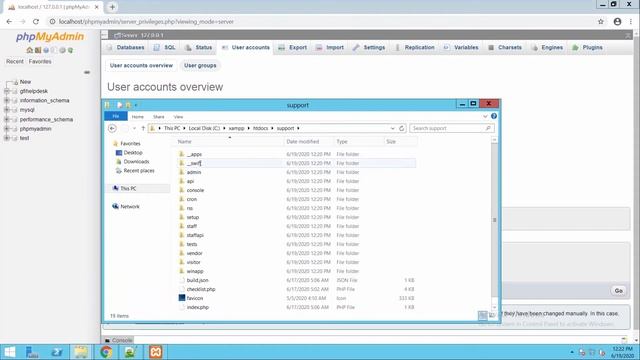The width and height of the screenshot is (640, 360).
Task: Open the phpMyAdmin logo link
Action: click(50, 37)
